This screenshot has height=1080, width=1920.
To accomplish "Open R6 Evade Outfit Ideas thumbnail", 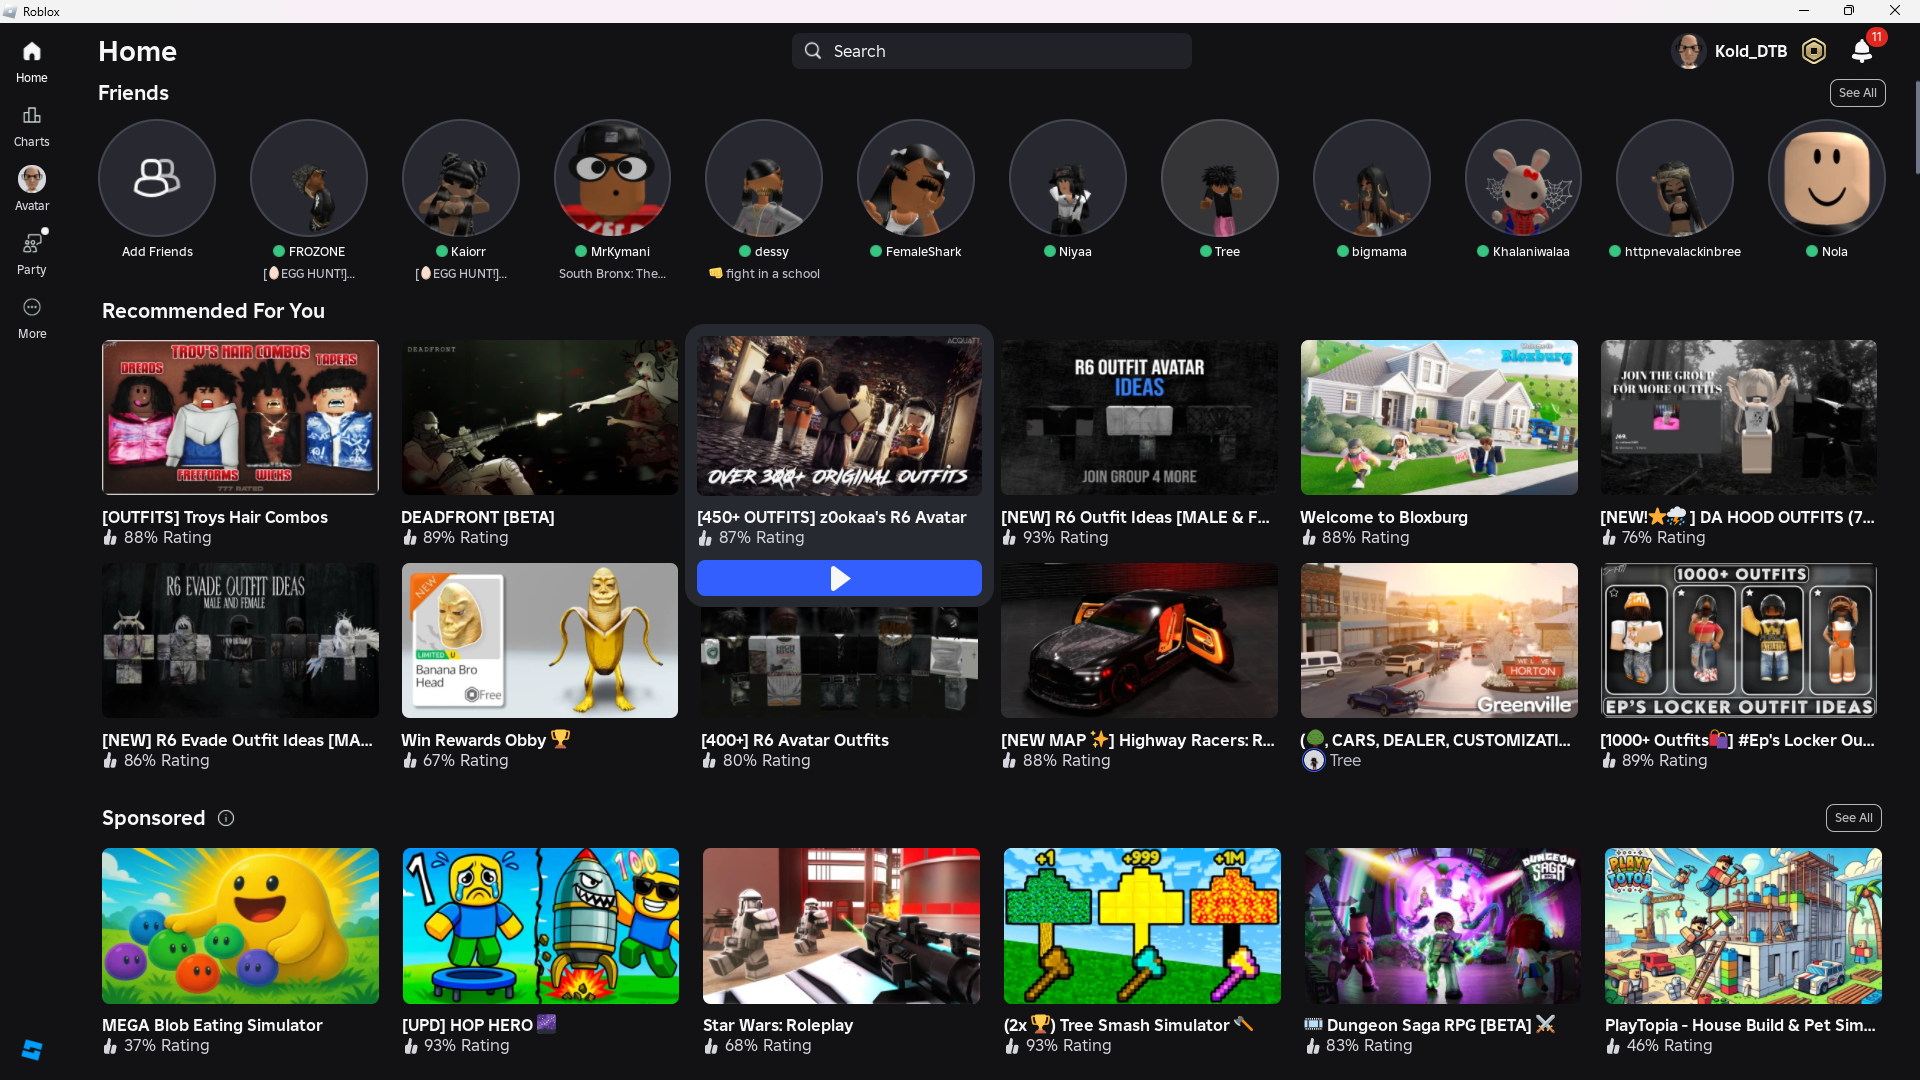I will coord(240,640).
